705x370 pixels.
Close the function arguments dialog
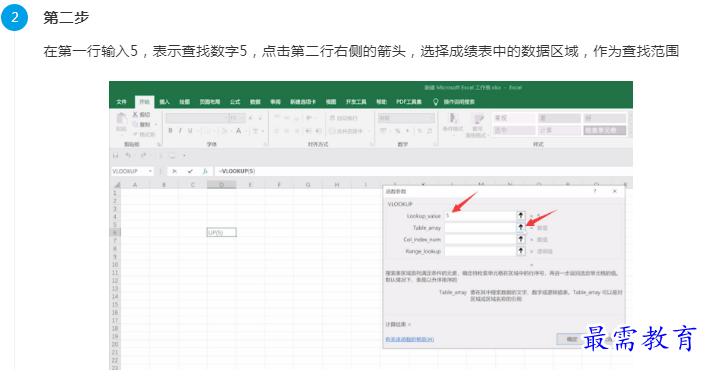(x=615, y=192)
